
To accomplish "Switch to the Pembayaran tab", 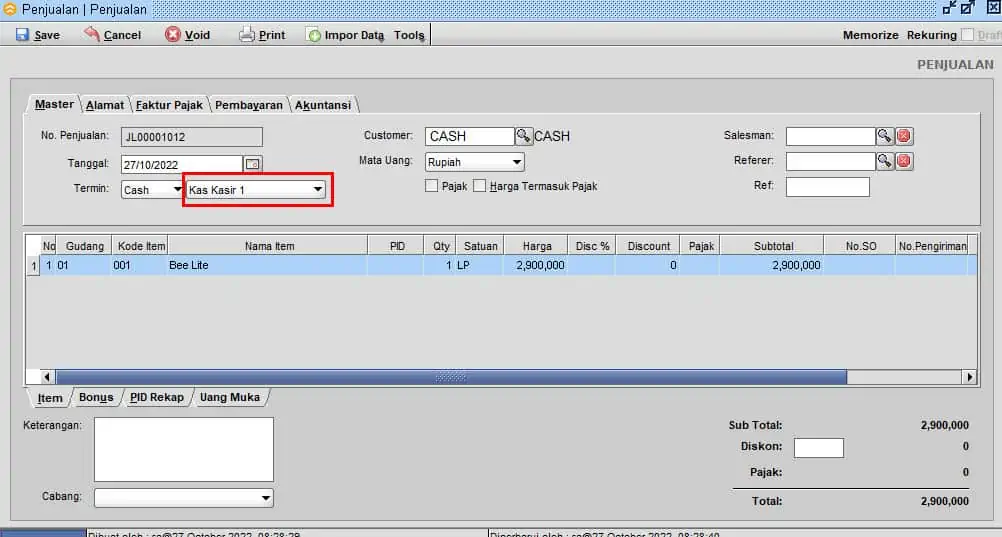I will (x=249, y=105).
